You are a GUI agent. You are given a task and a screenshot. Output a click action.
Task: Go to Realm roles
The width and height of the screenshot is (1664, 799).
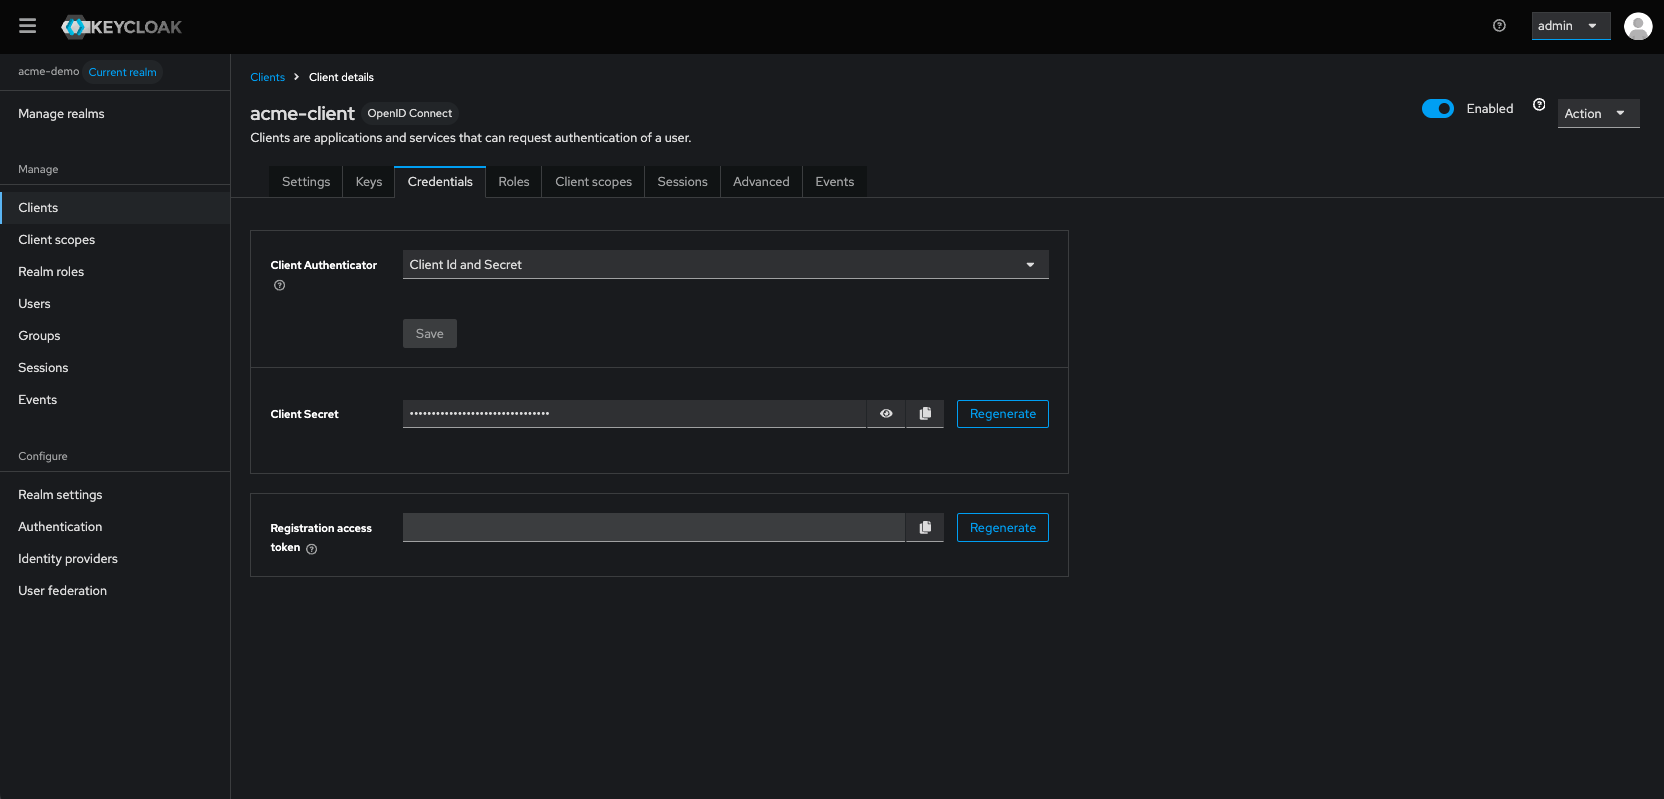(x=115, y=272)
